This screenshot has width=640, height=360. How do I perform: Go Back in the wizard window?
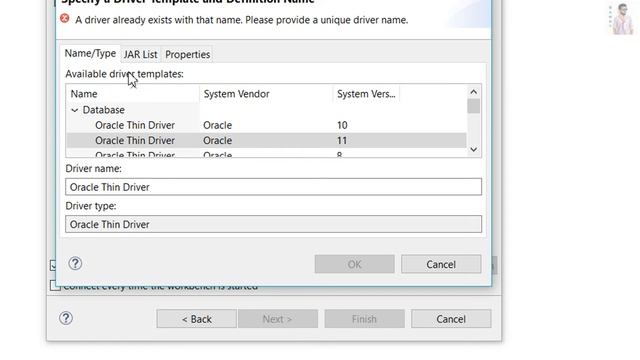pyautogui.click(x=196, y=319)
